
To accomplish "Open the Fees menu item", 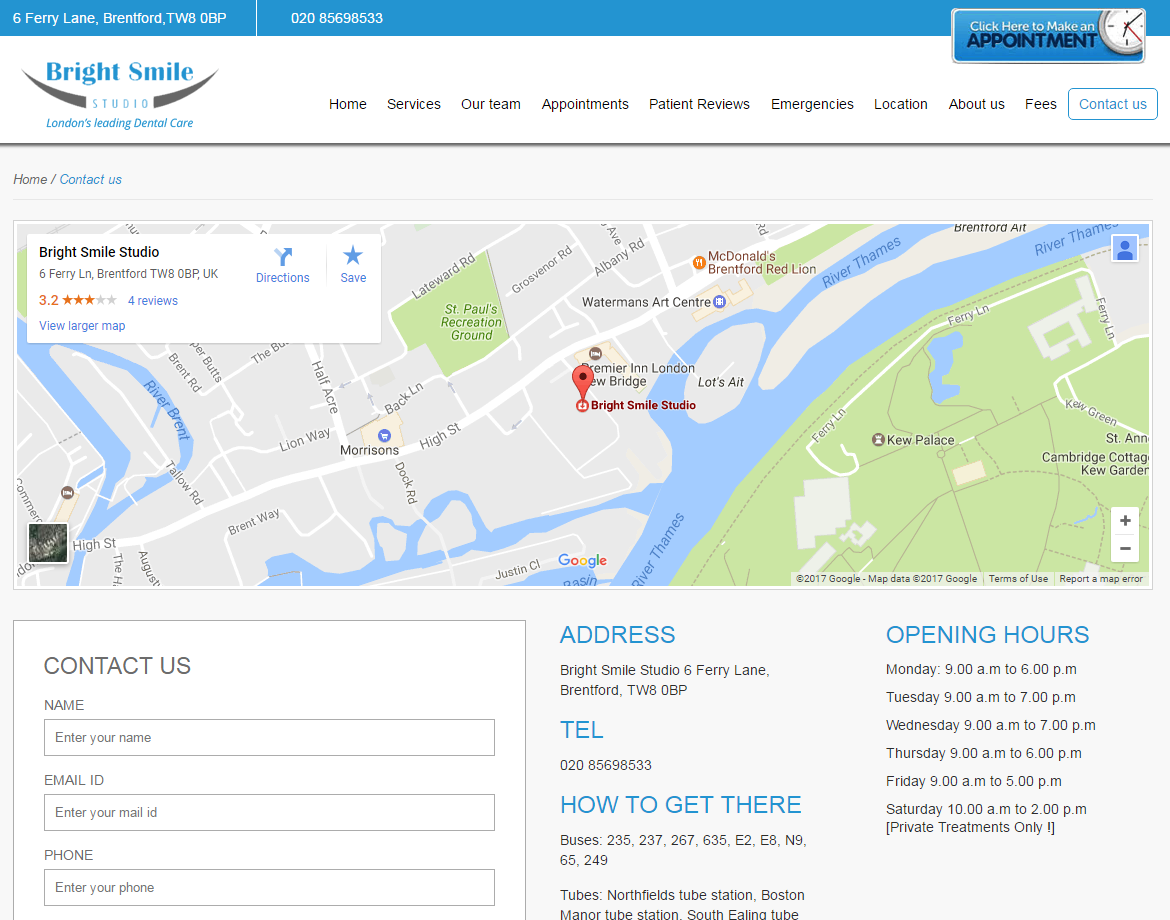I will (x=1040, y=104).
